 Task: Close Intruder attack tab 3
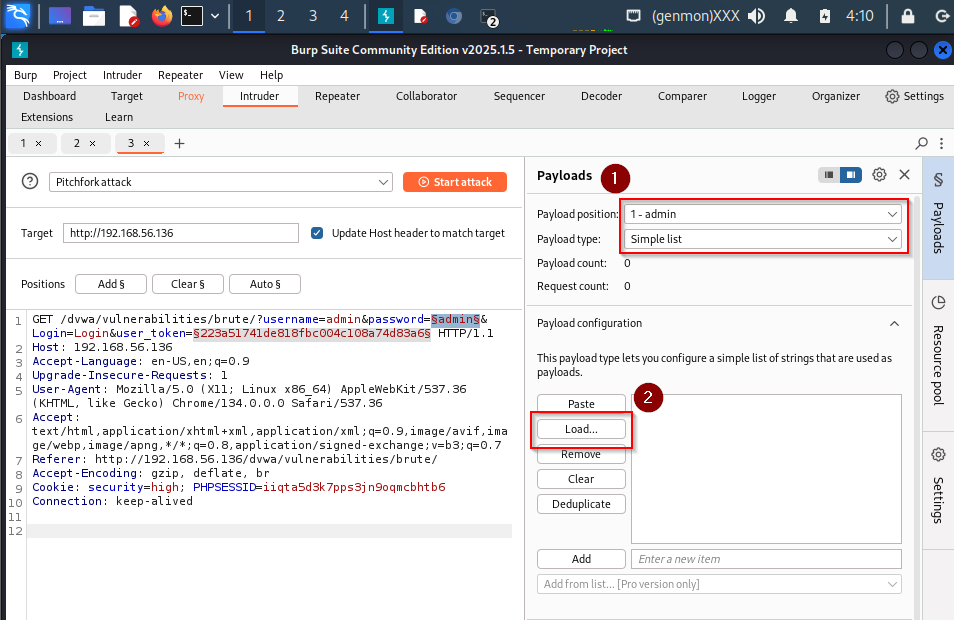[146, 144]
